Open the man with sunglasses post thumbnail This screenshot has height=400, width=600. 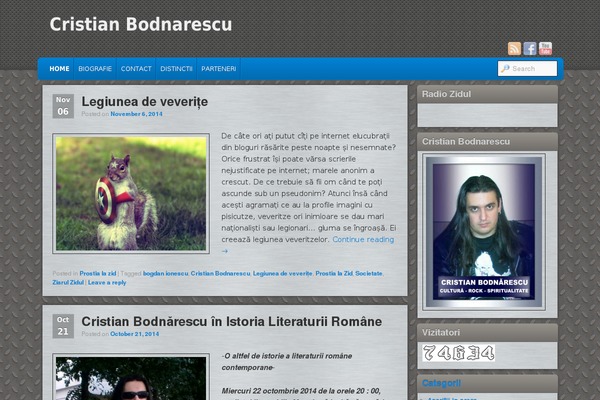(x=131, y=377)
